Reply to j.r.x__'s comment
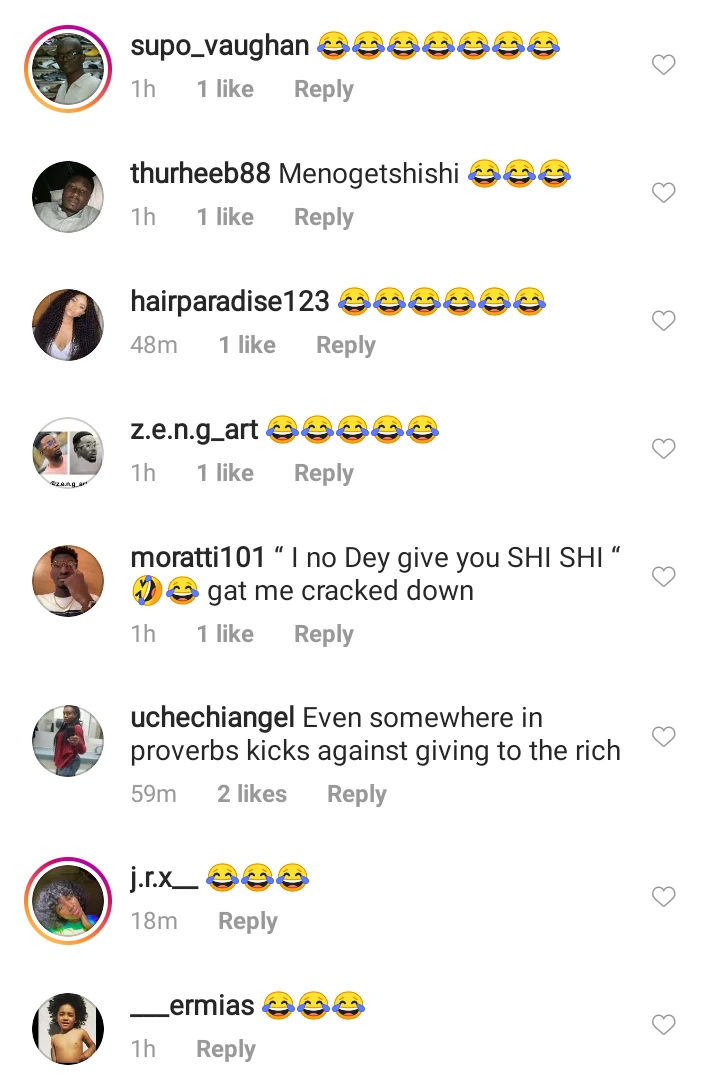 coord(247,922)
